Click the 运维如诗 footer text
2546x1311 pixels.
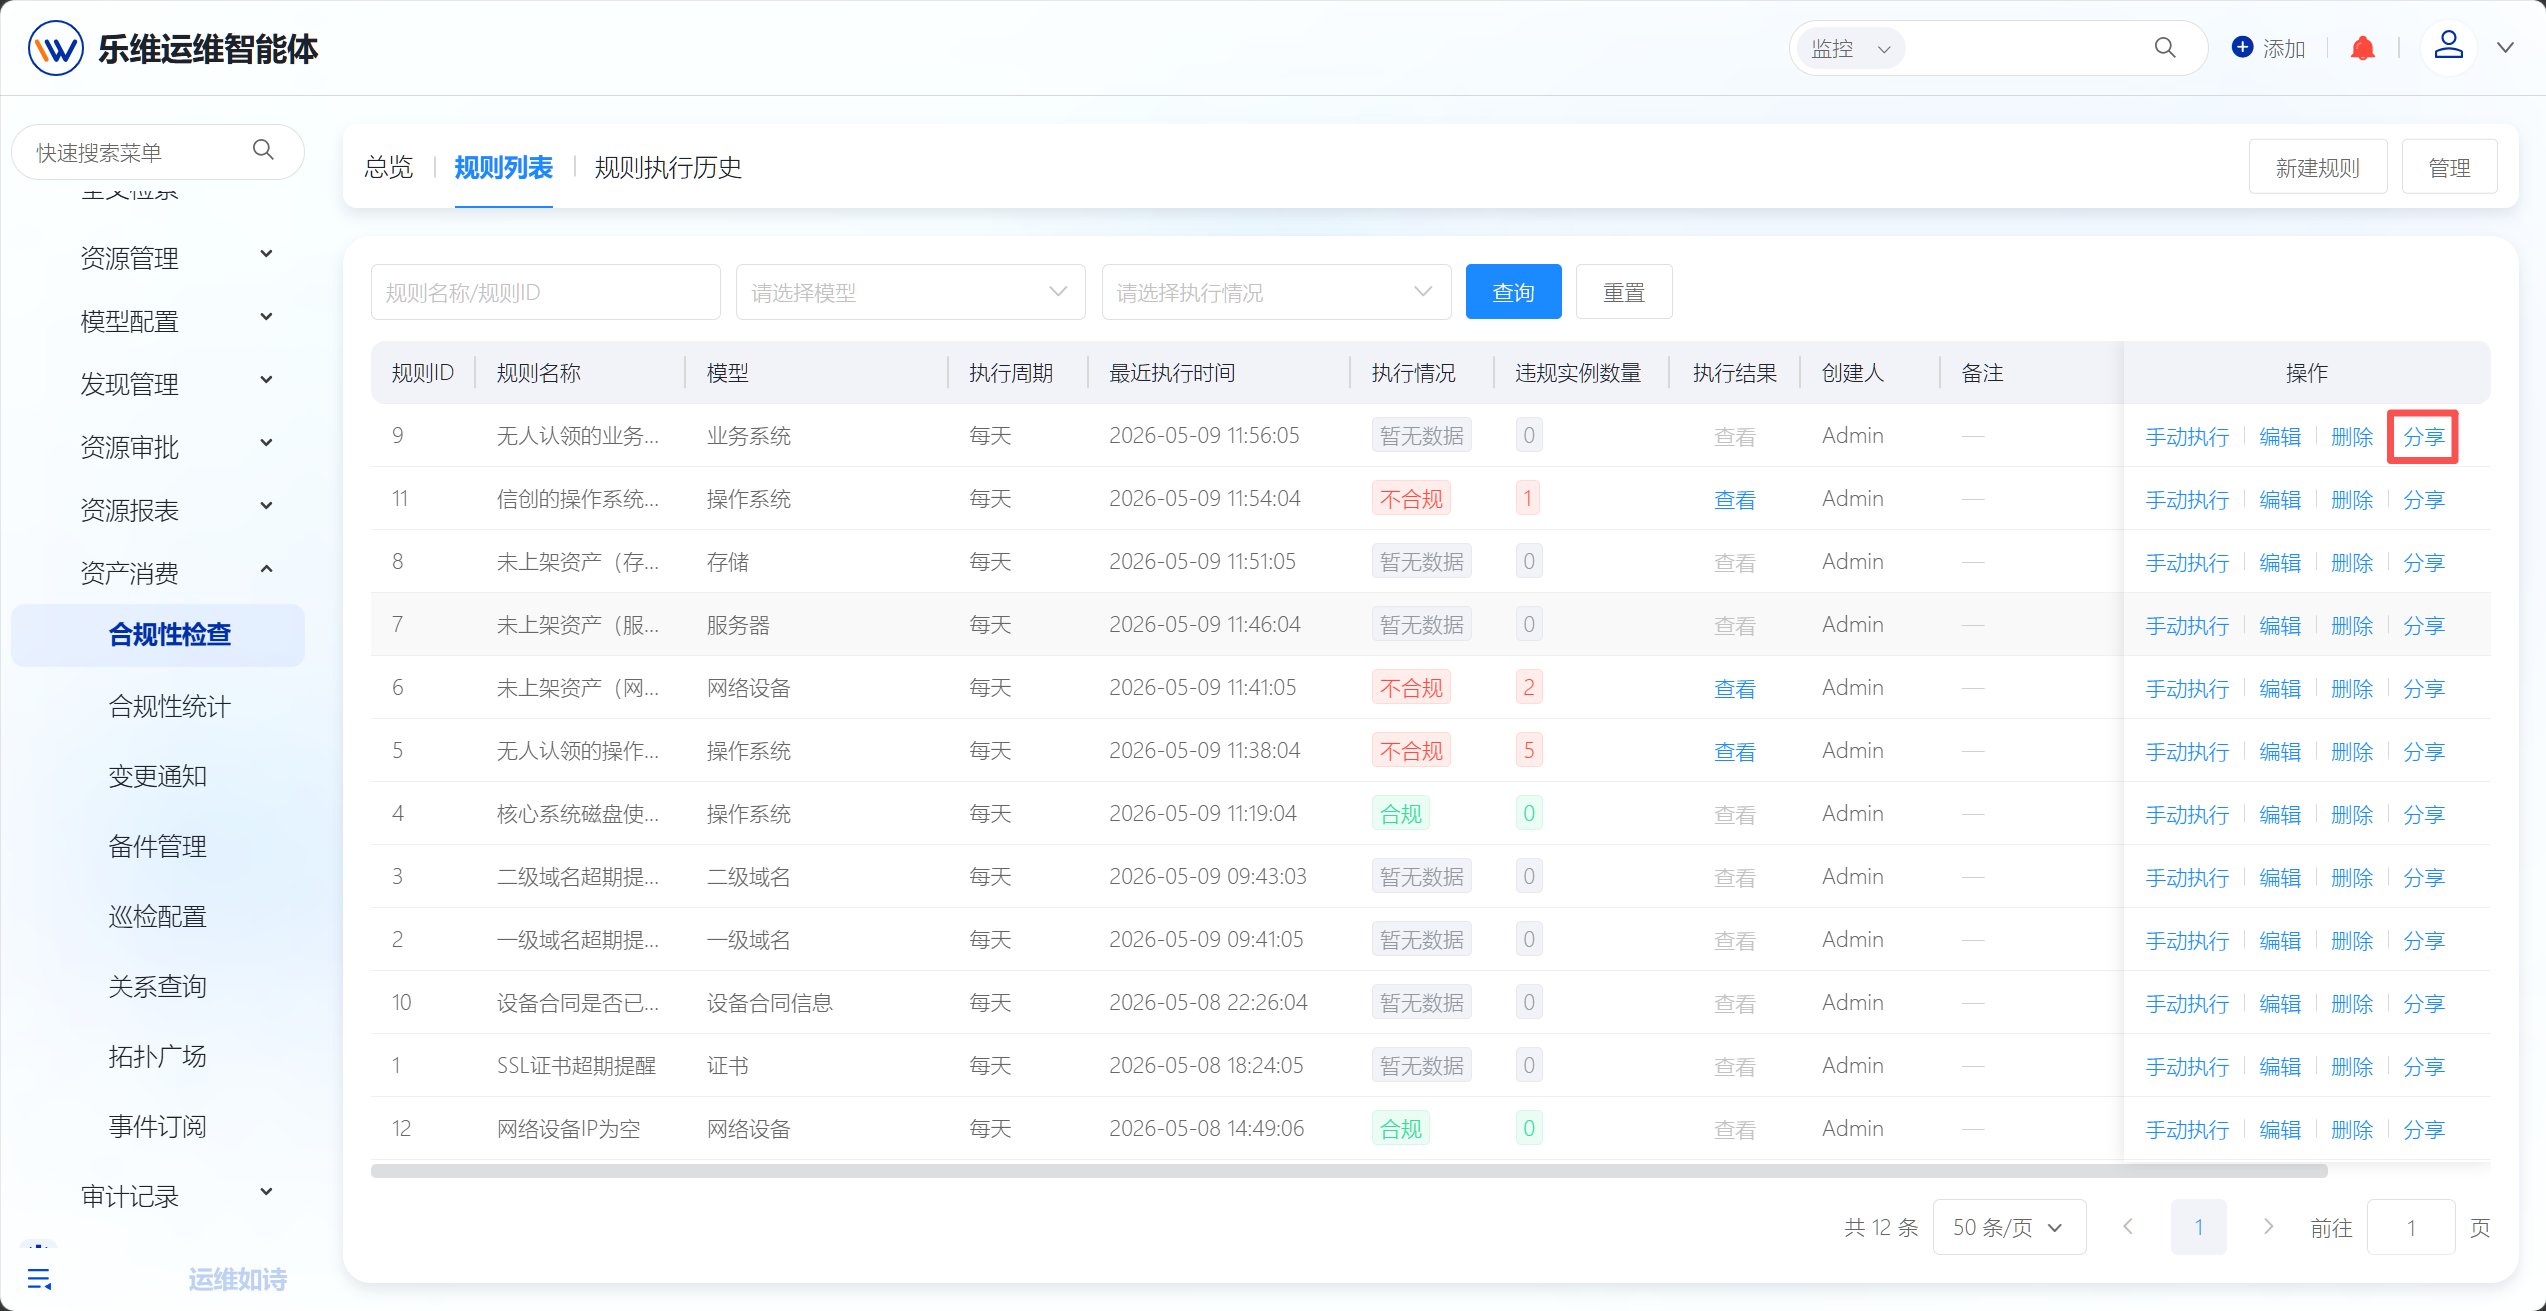pos(237,1279)
